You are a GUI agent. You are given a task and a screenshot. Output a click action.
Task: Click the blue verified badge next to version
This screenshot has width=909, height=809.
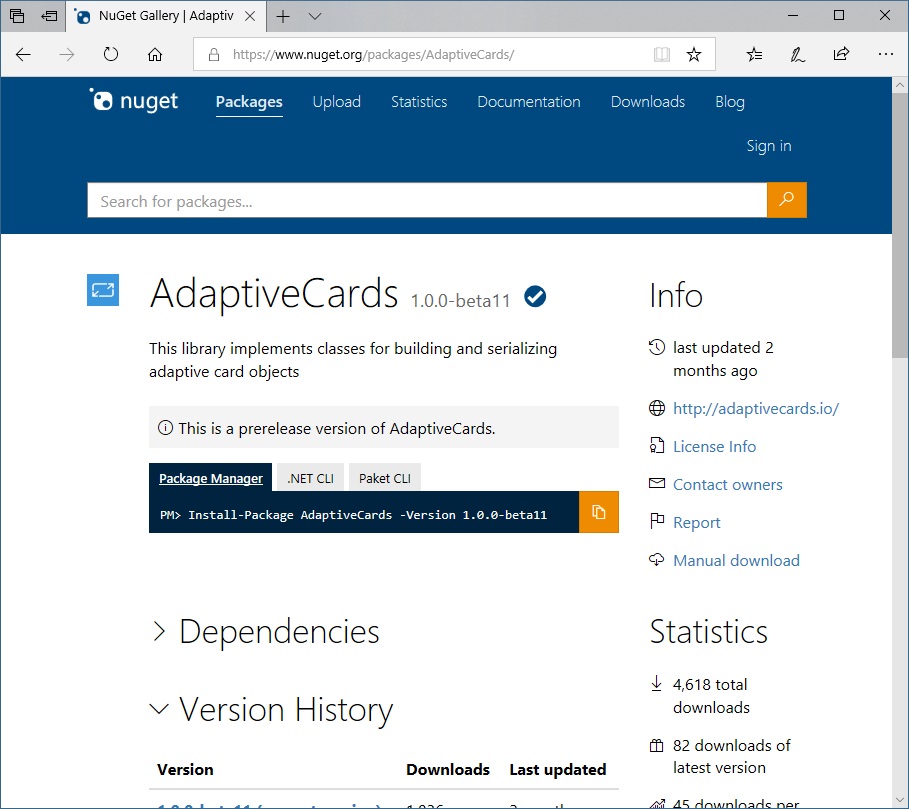click(x=535, y=296)
